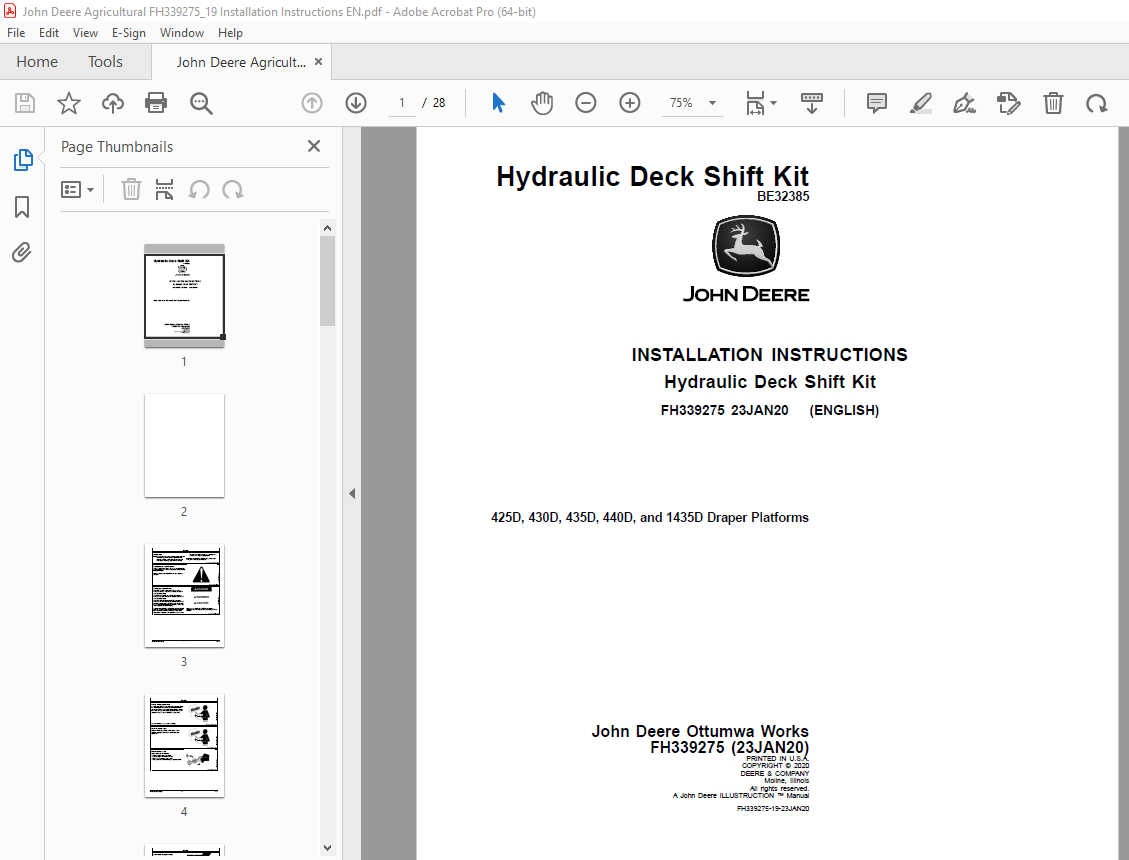The image size is (1129, 860).
Task: Click the page number input field
Action: (x=401, y=103)
